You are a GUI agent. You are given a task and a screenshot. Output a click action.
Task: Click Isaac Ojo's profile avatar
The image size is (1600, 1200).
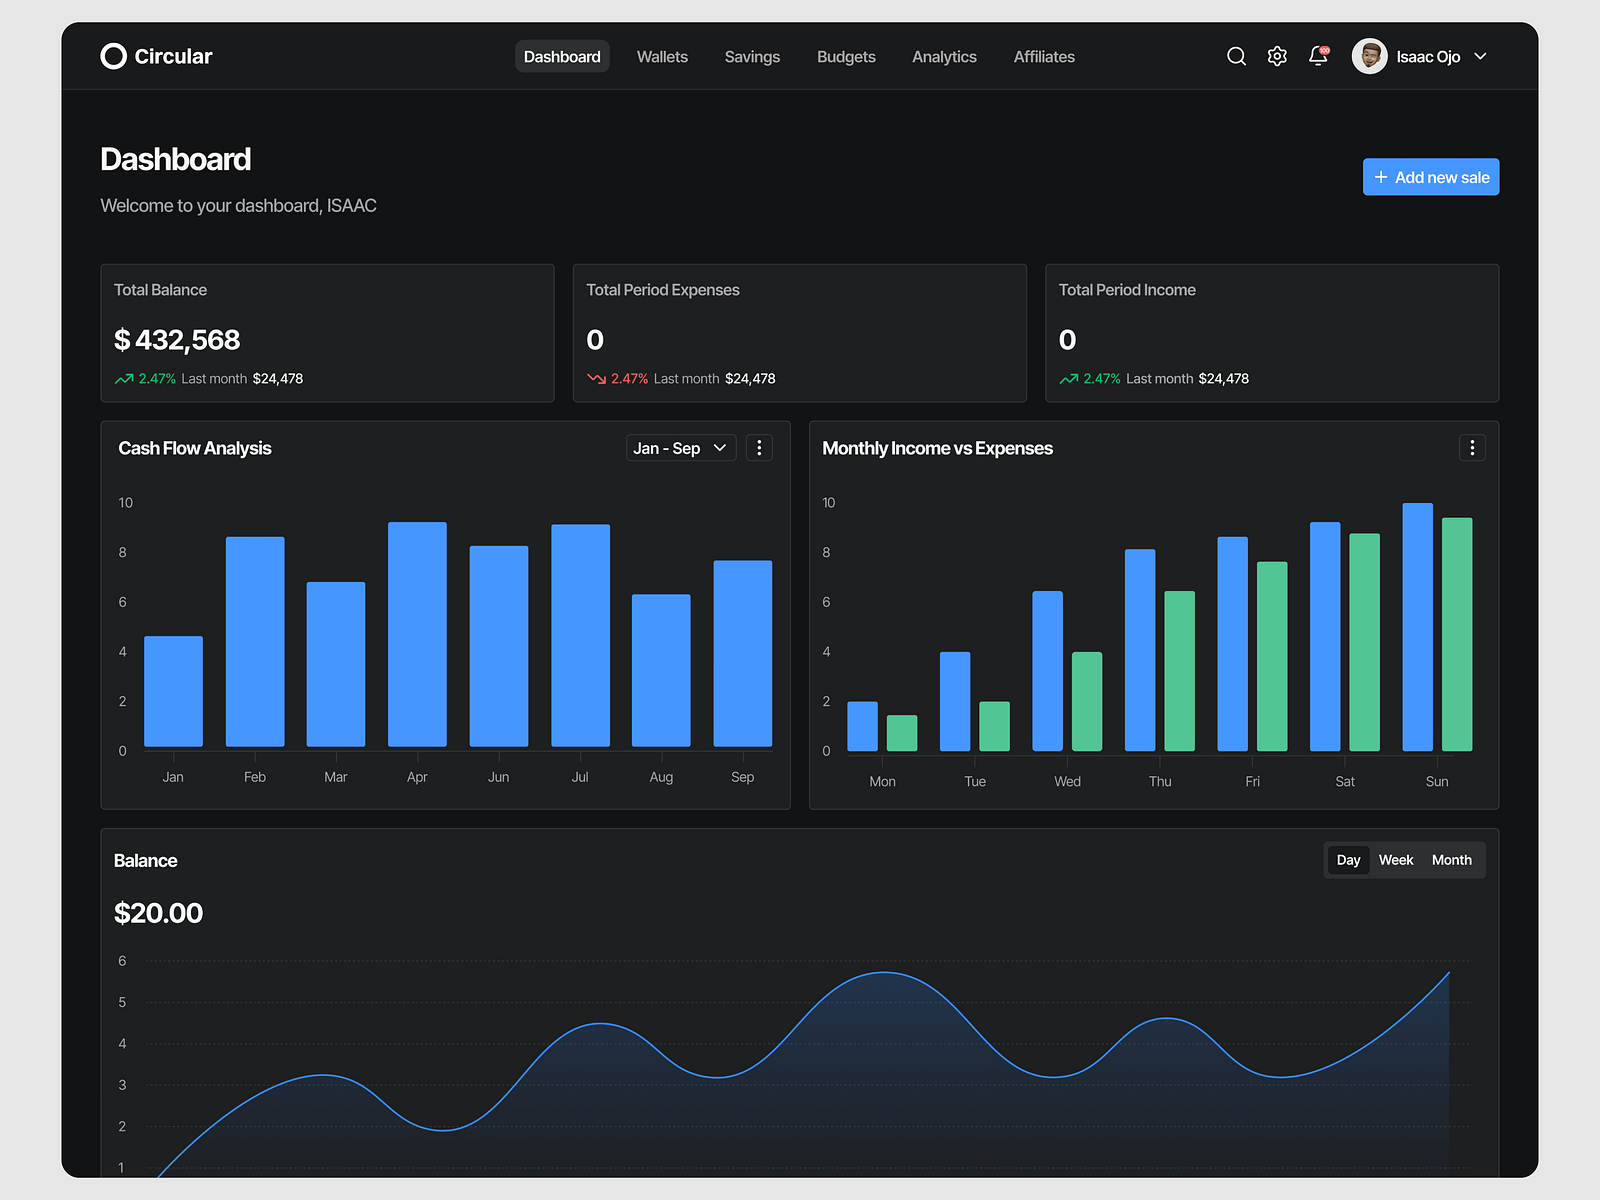(1369, 56)
